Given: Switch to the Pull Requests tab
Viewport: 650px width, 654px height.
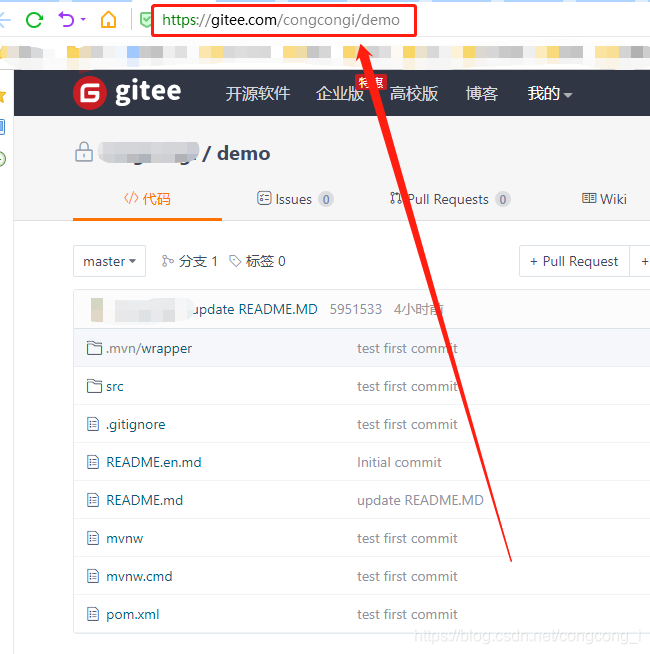Looking at the screenshot, I should pos(450,199).
